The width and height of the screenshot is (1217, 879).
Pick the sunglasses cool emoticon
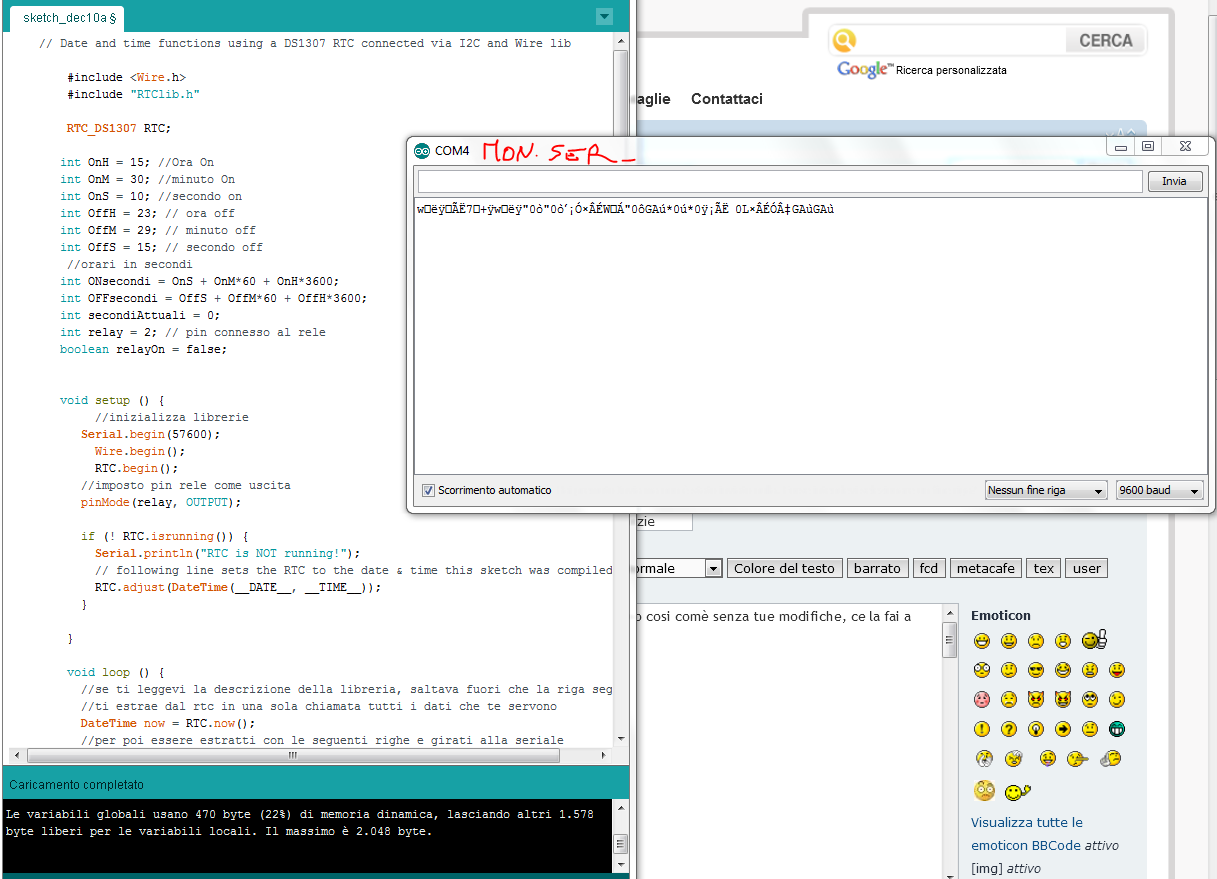(x=1036, y=670)
